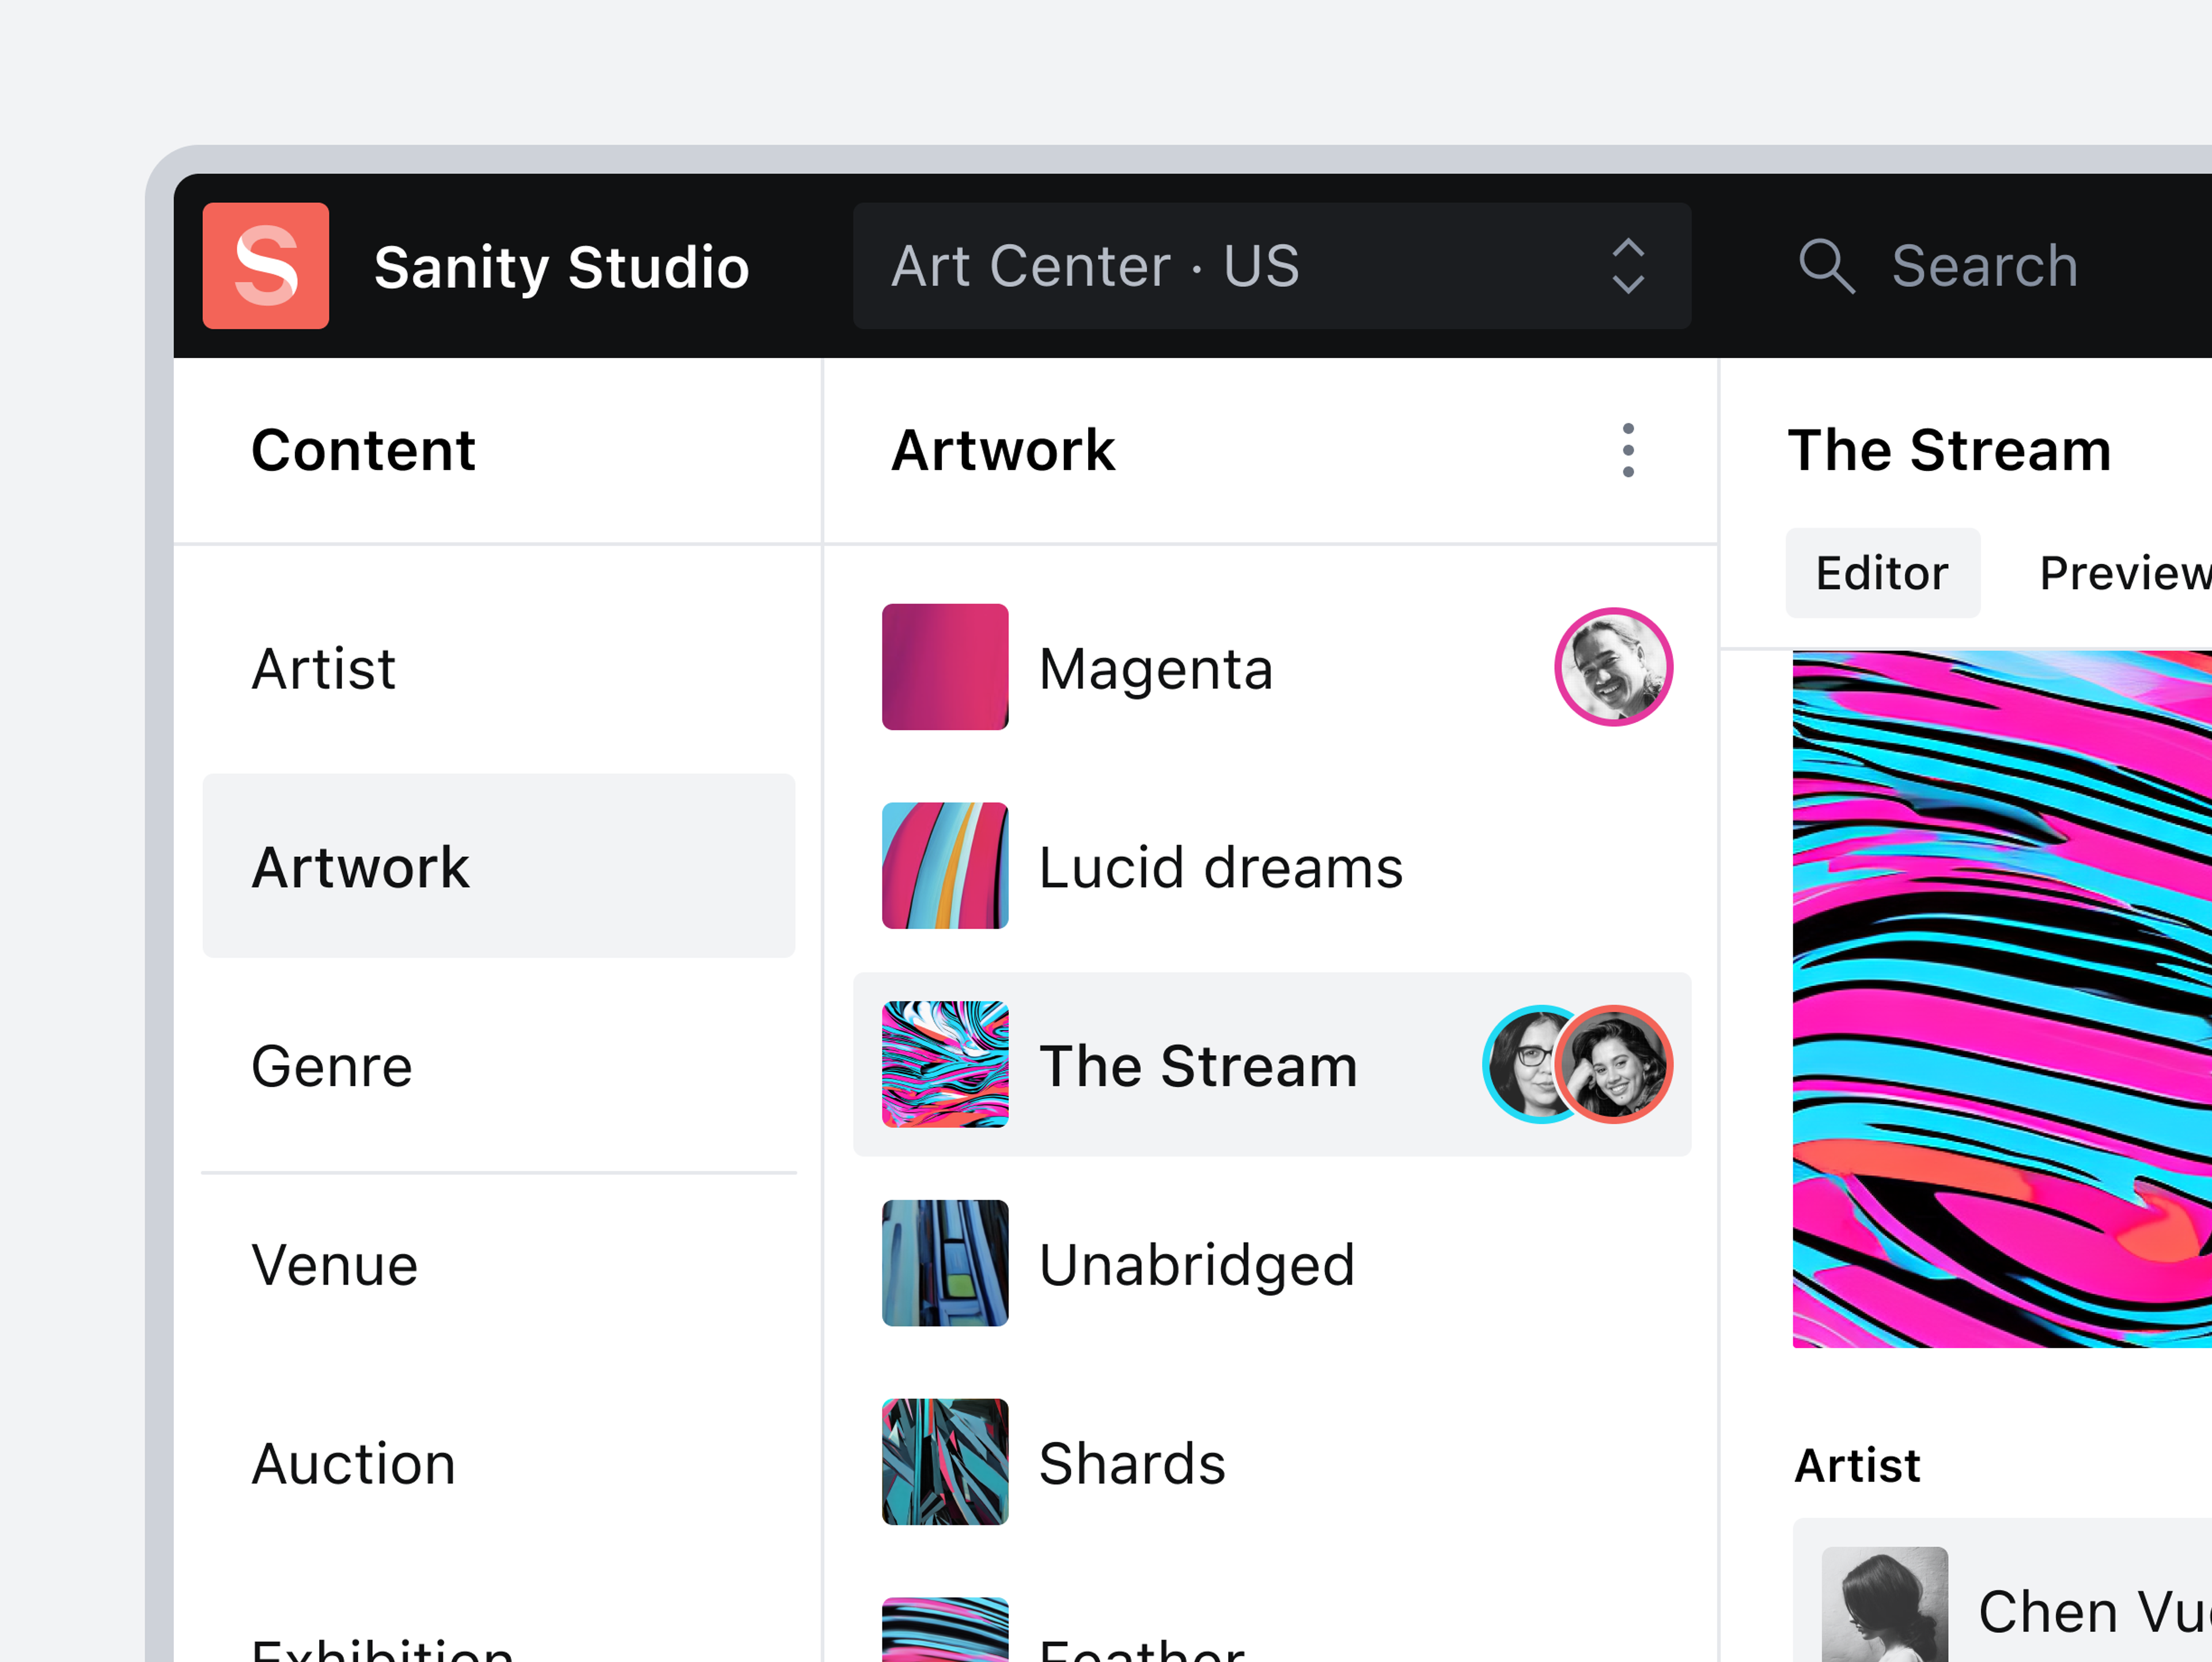Select Genre in the Content list
2212x1662 pixels.
coord(332,1066)
